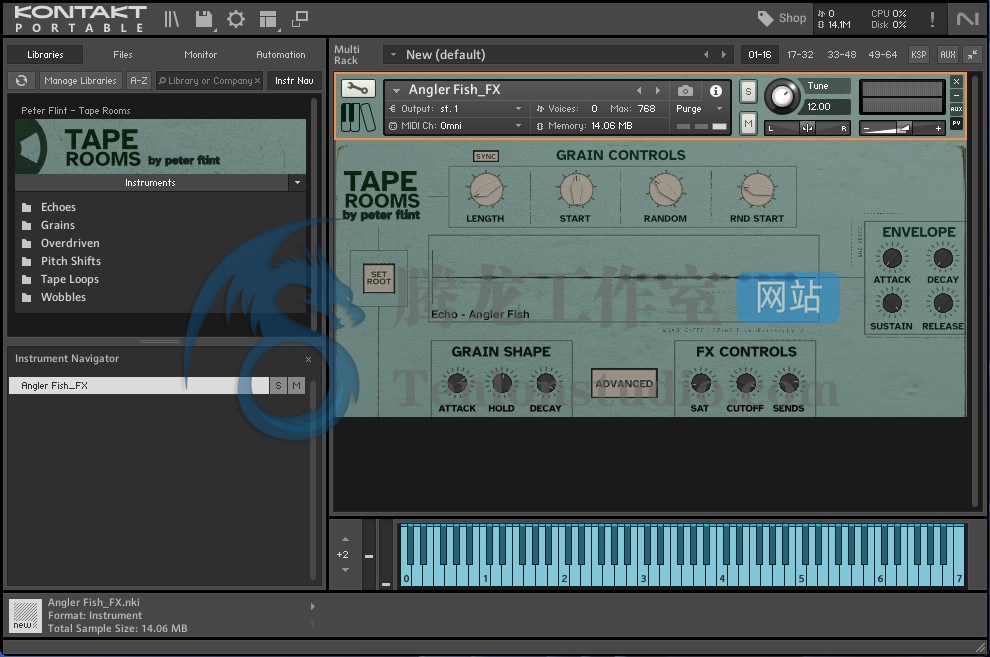Click the A-Z sort button

(x=138, y=81)
